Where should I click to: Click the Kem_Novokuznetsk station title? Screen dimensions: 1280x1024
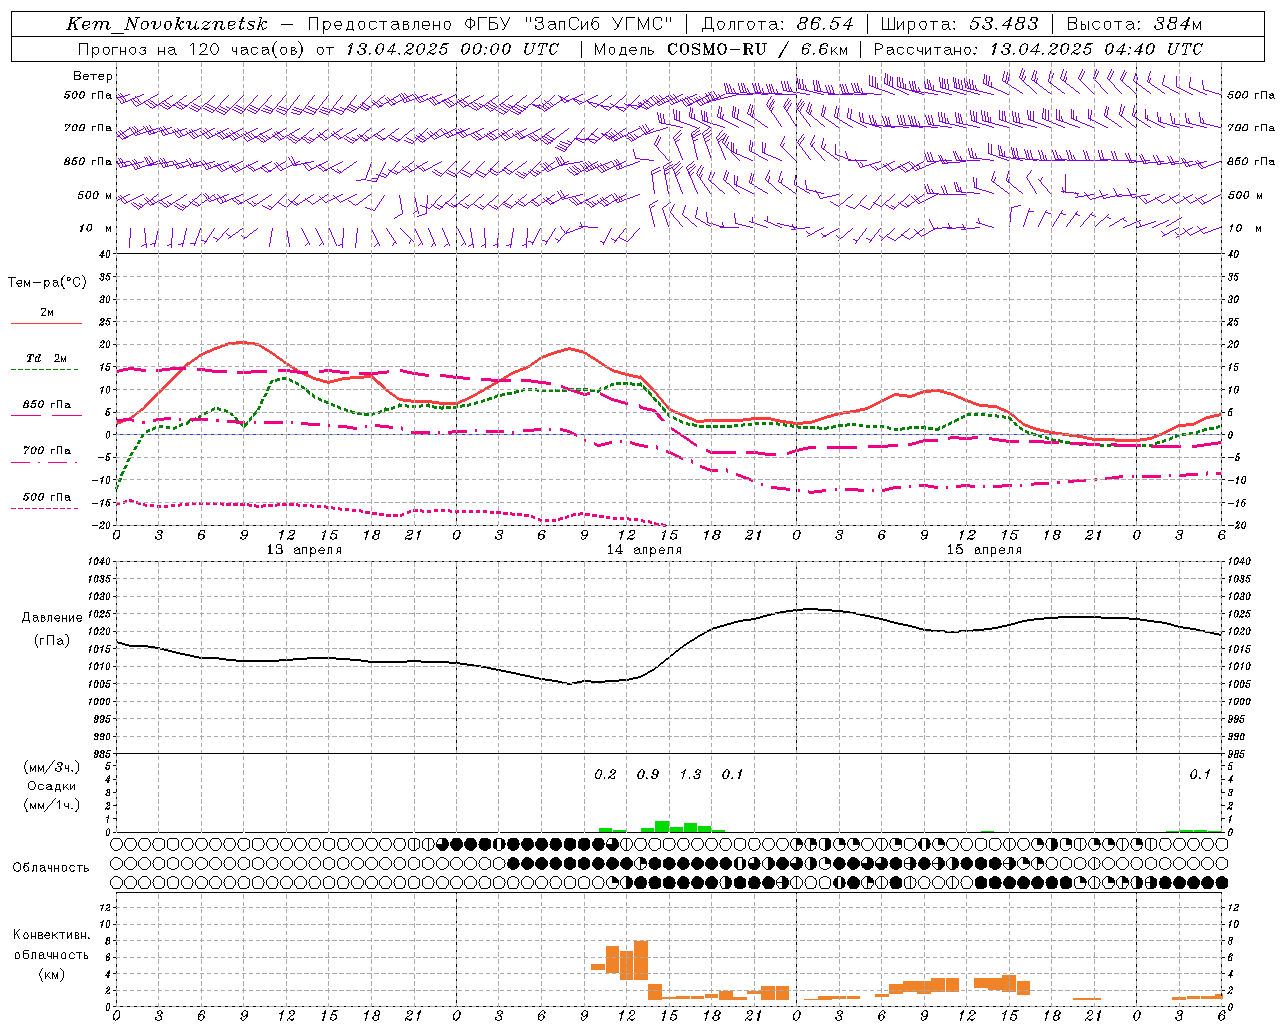(x=167, y=24)
